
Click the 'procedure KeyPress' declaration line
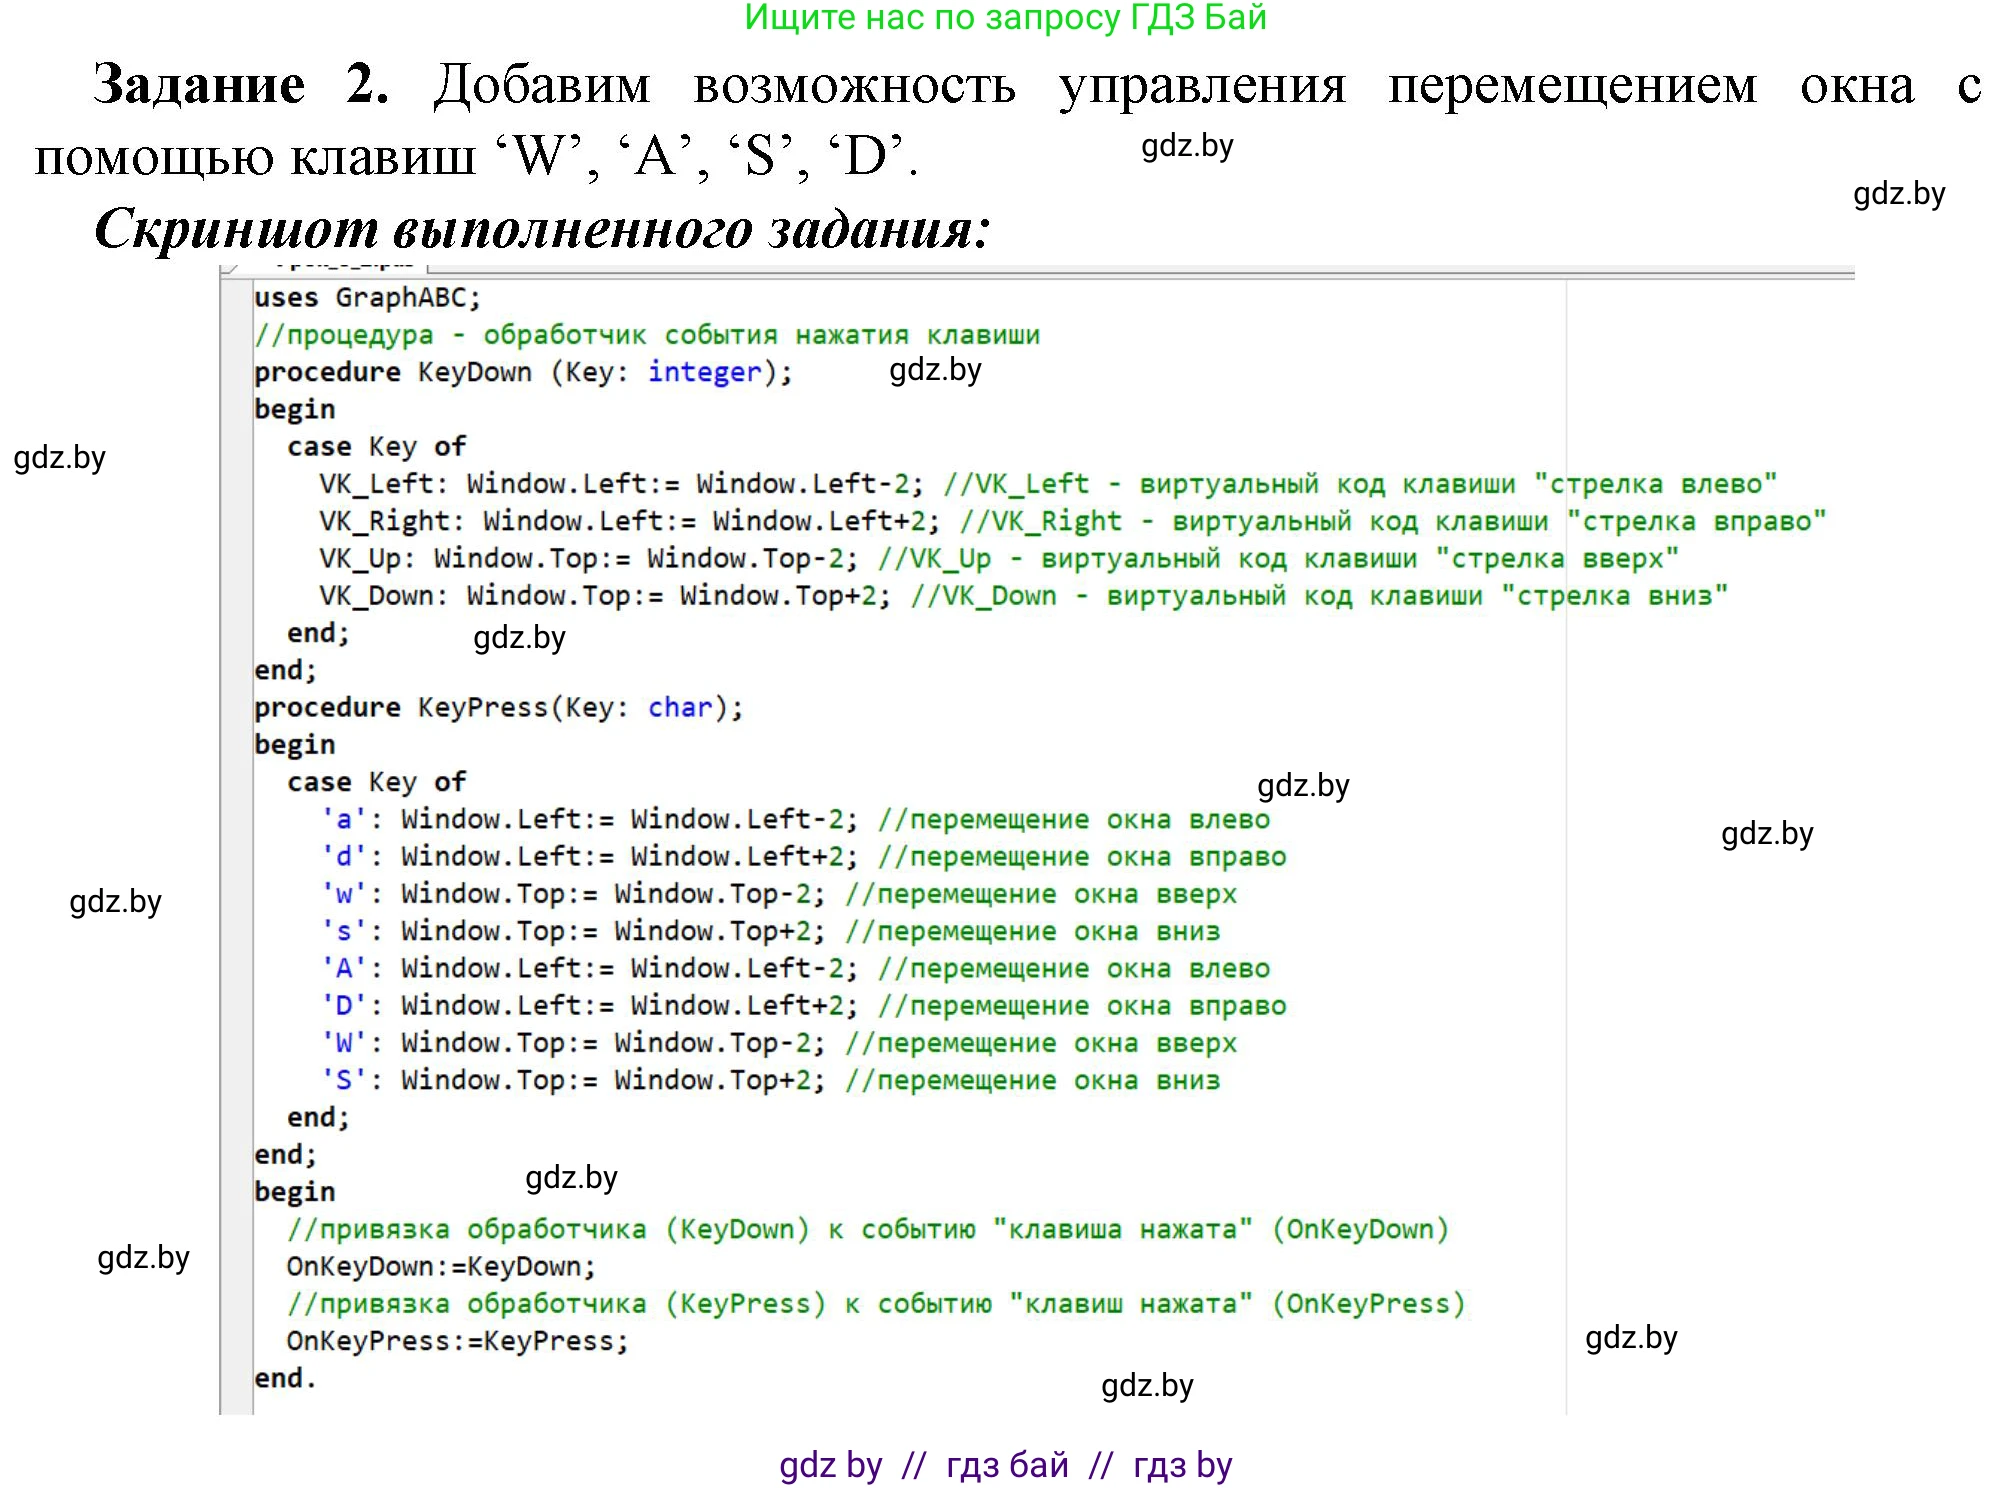tap(498, 708)
